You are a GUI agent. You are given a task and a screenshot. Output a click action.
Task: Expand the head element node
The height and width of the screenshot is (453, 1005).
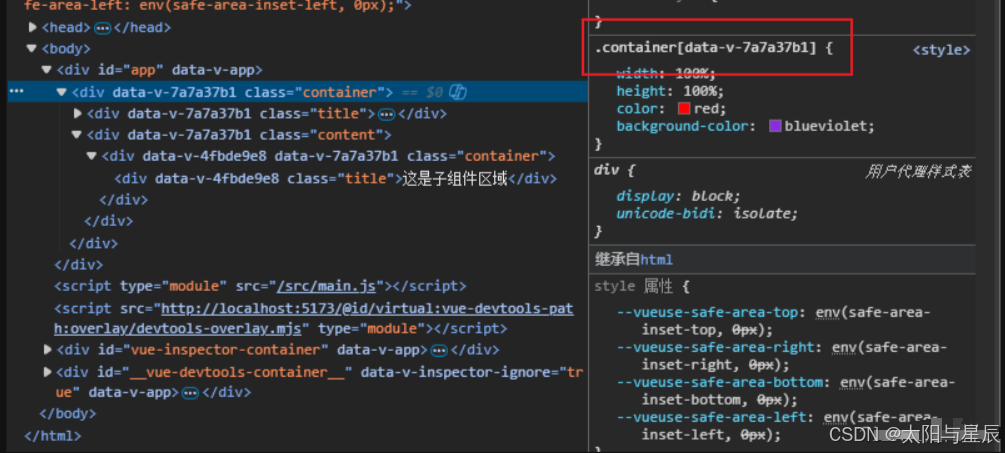coord(33,28)
